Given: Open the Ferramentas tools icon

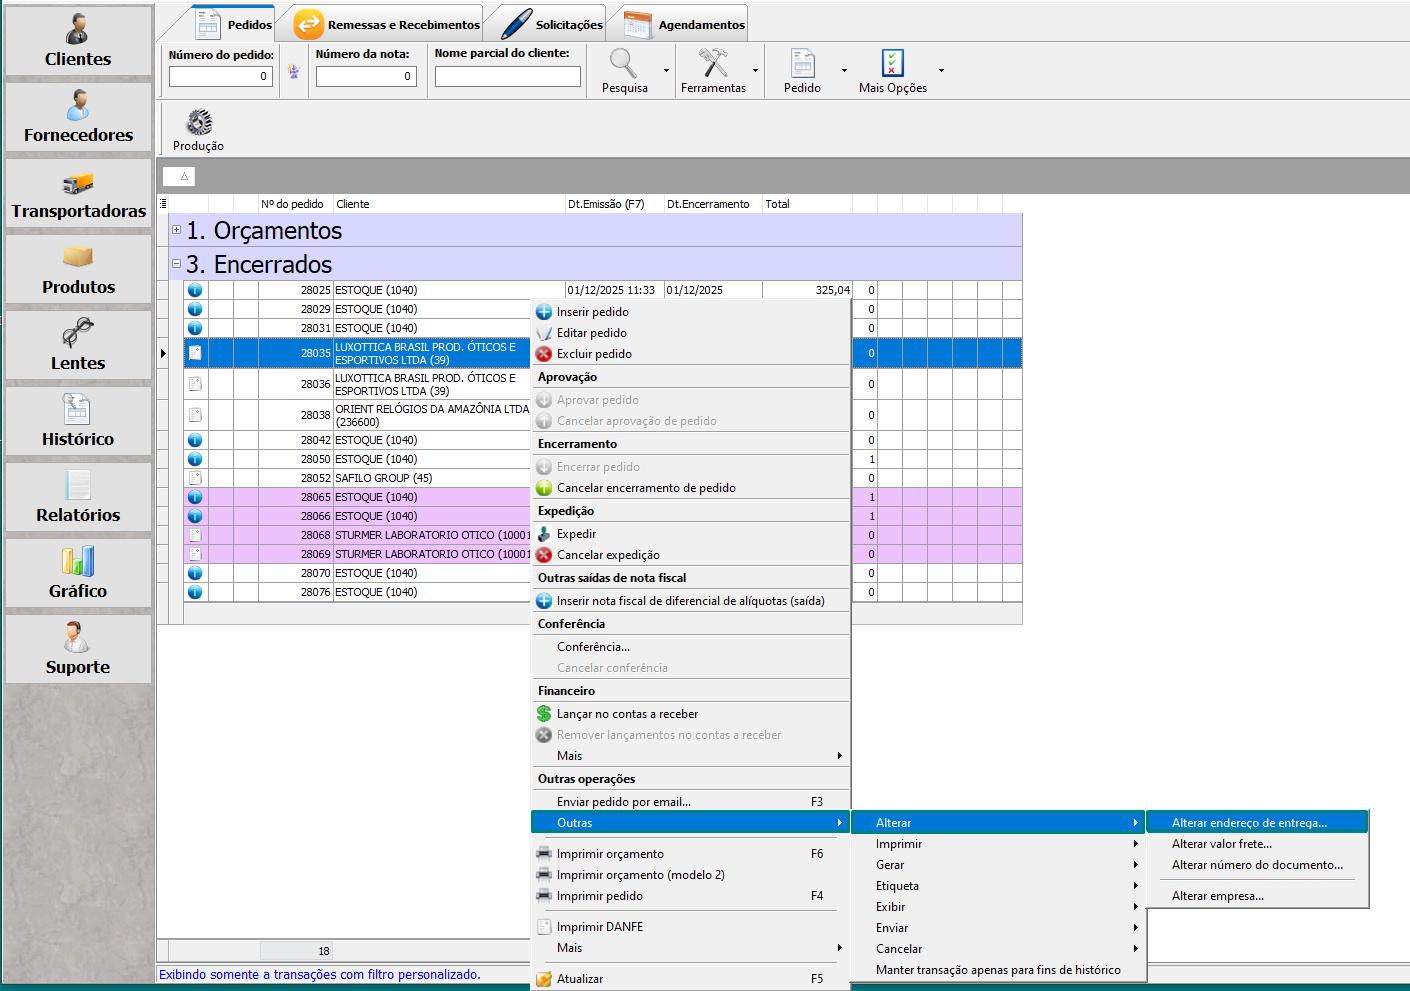Looking at the screenshot, I should coord(712,64).
